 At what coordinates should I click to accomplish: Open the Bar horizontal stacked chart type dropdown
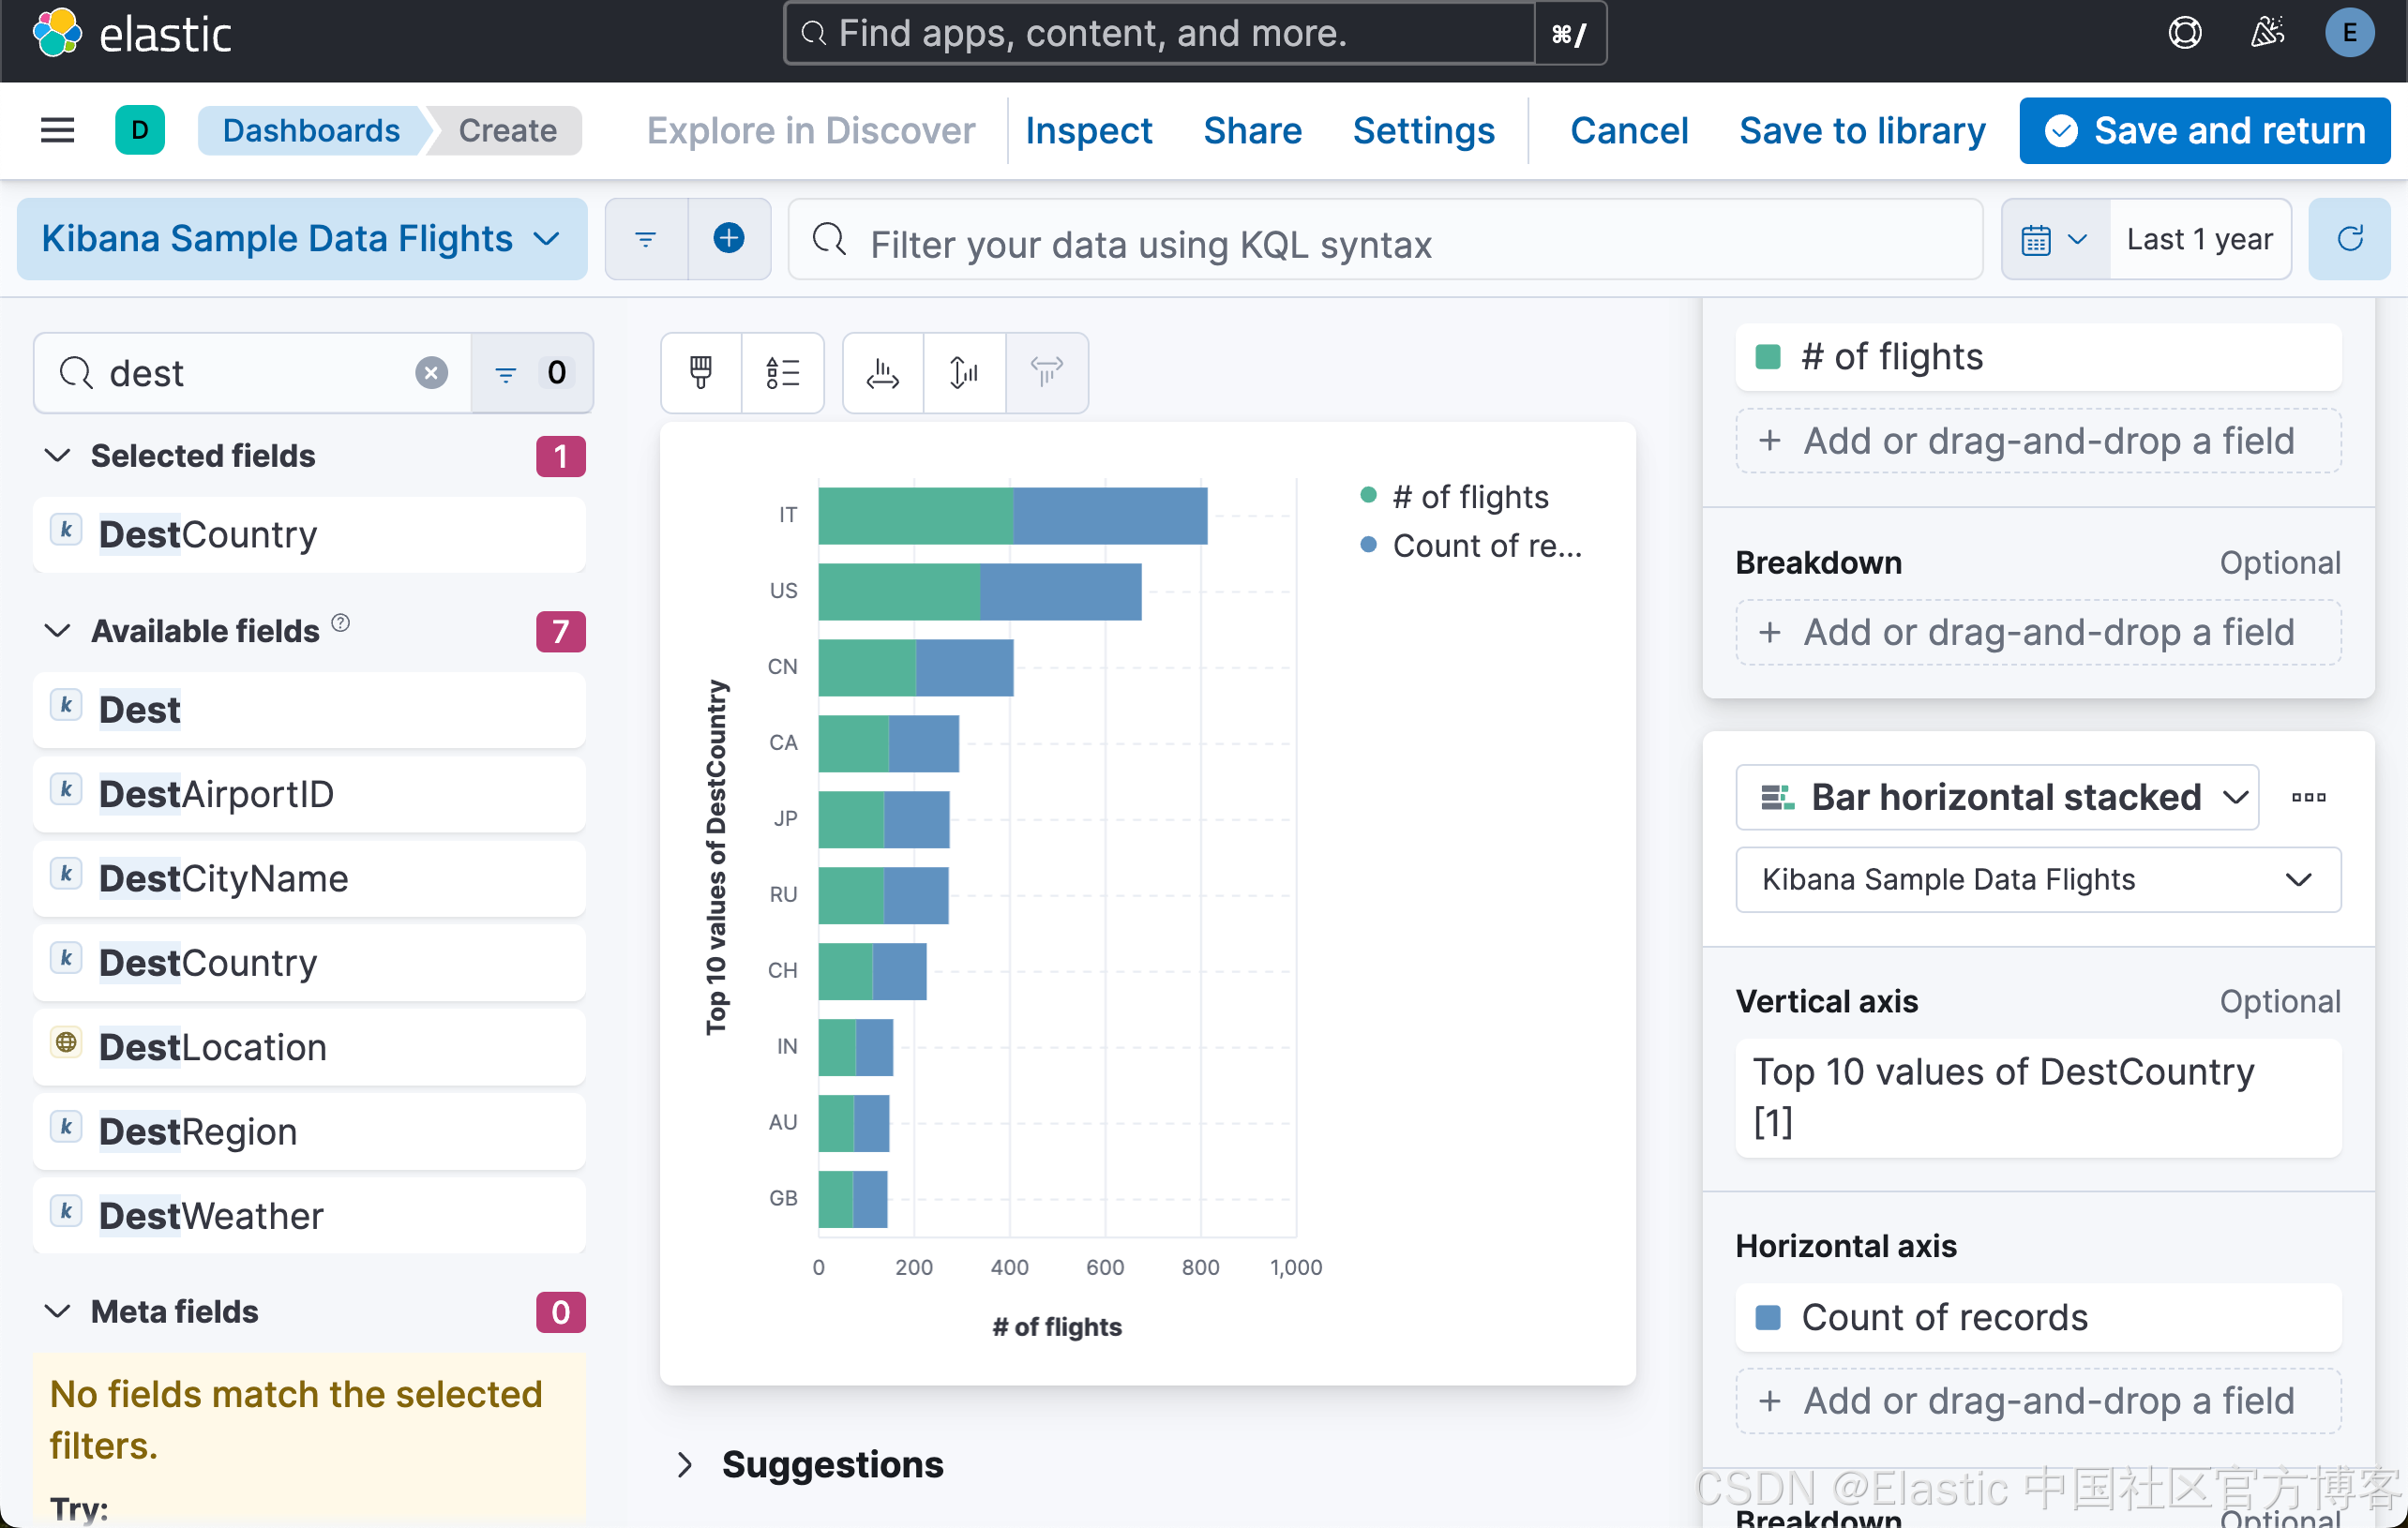(1996, 797)
